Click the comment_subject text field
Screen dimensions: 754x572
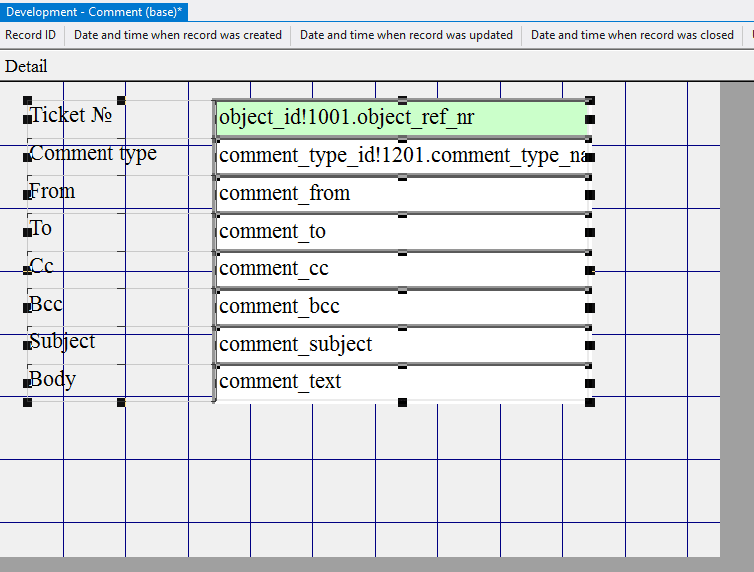coord(400,345)
